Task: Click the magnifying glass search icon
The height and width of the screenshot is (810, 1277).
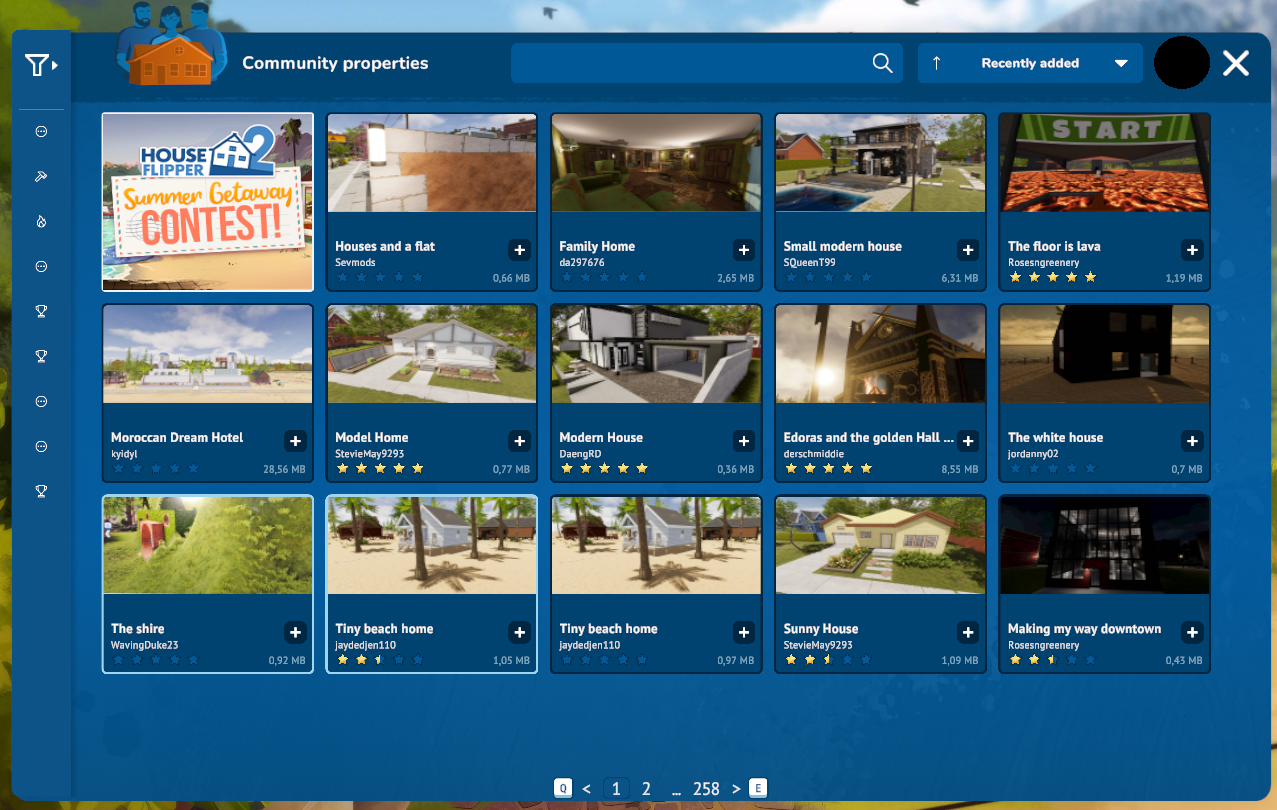Action: tap(882, 63)
